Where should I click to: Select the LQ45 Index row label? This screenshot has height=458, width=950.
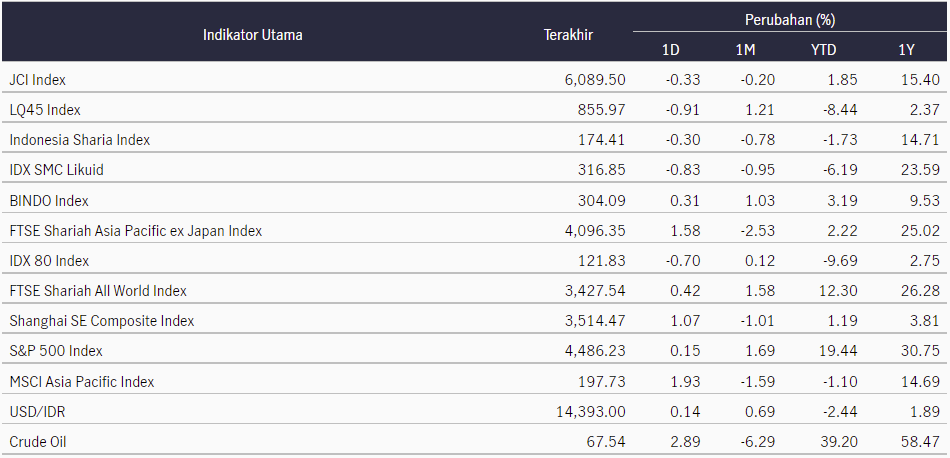45,109
